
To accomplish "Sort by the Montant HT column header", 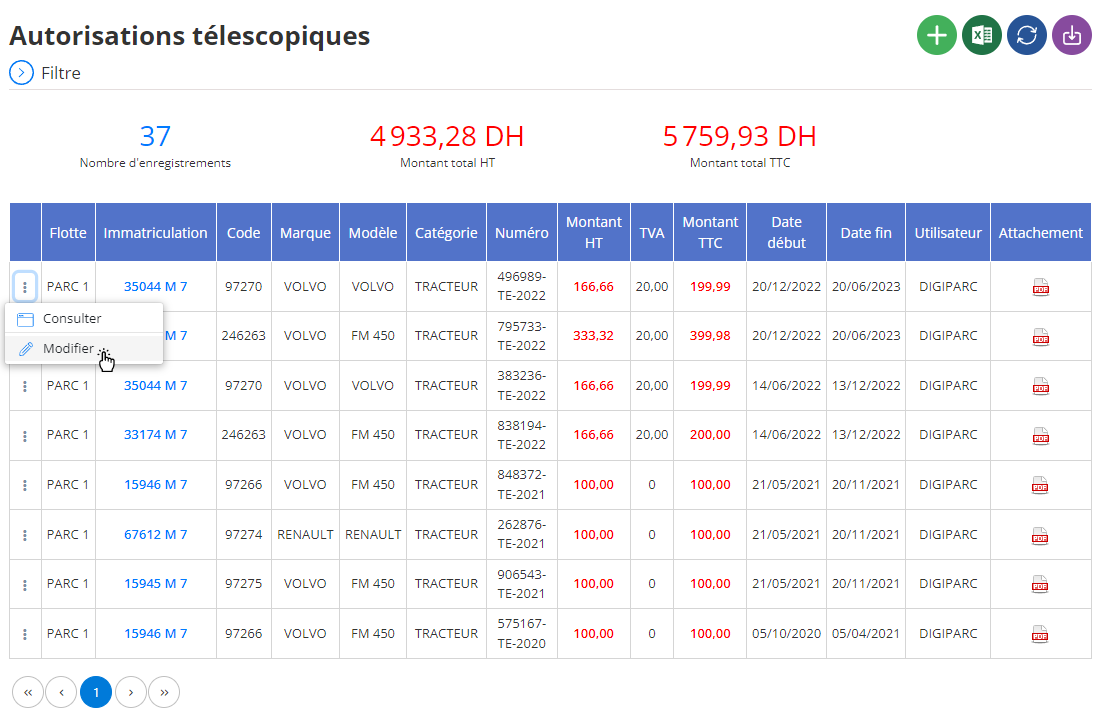I will coord(594,232).
